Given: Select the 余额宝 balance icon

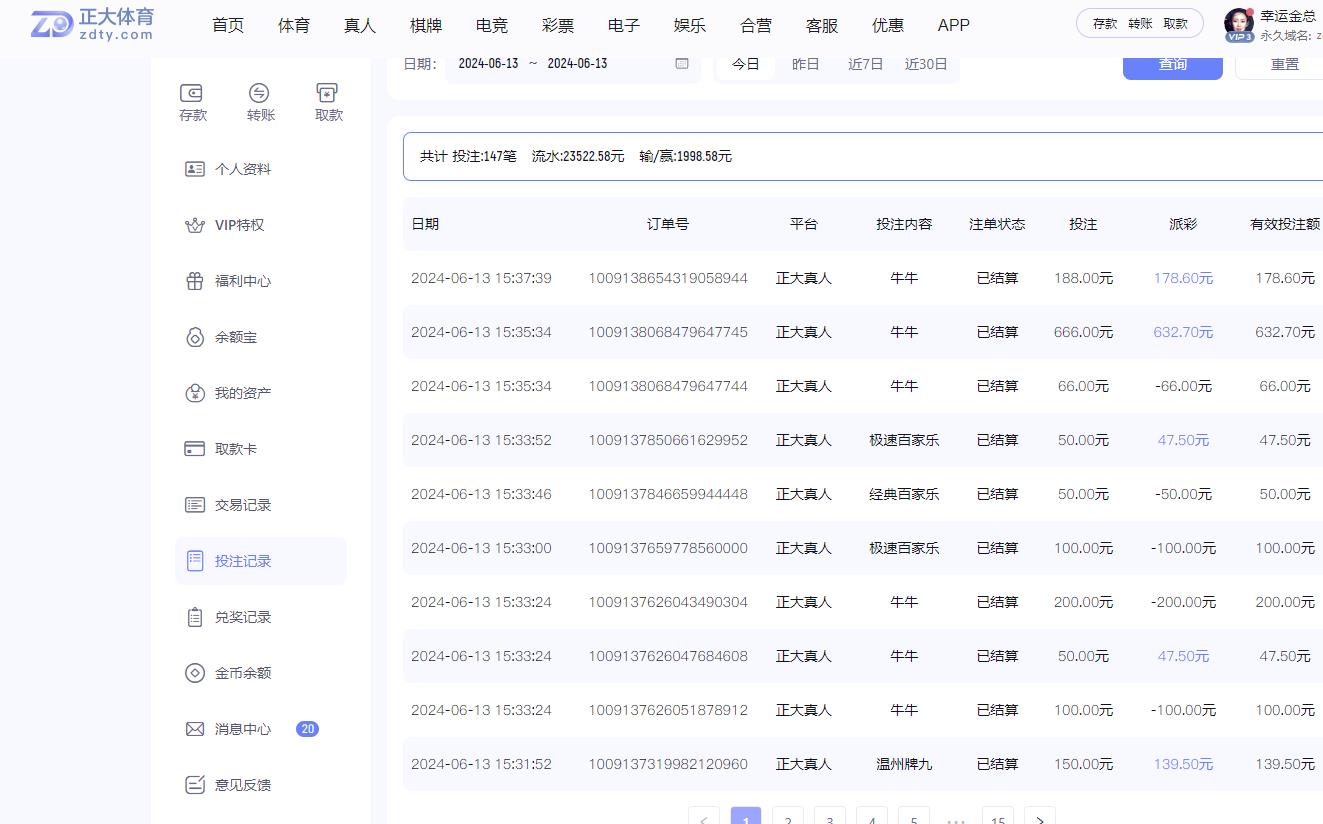Looking at the screenshot, I should (x=195, y=337).
